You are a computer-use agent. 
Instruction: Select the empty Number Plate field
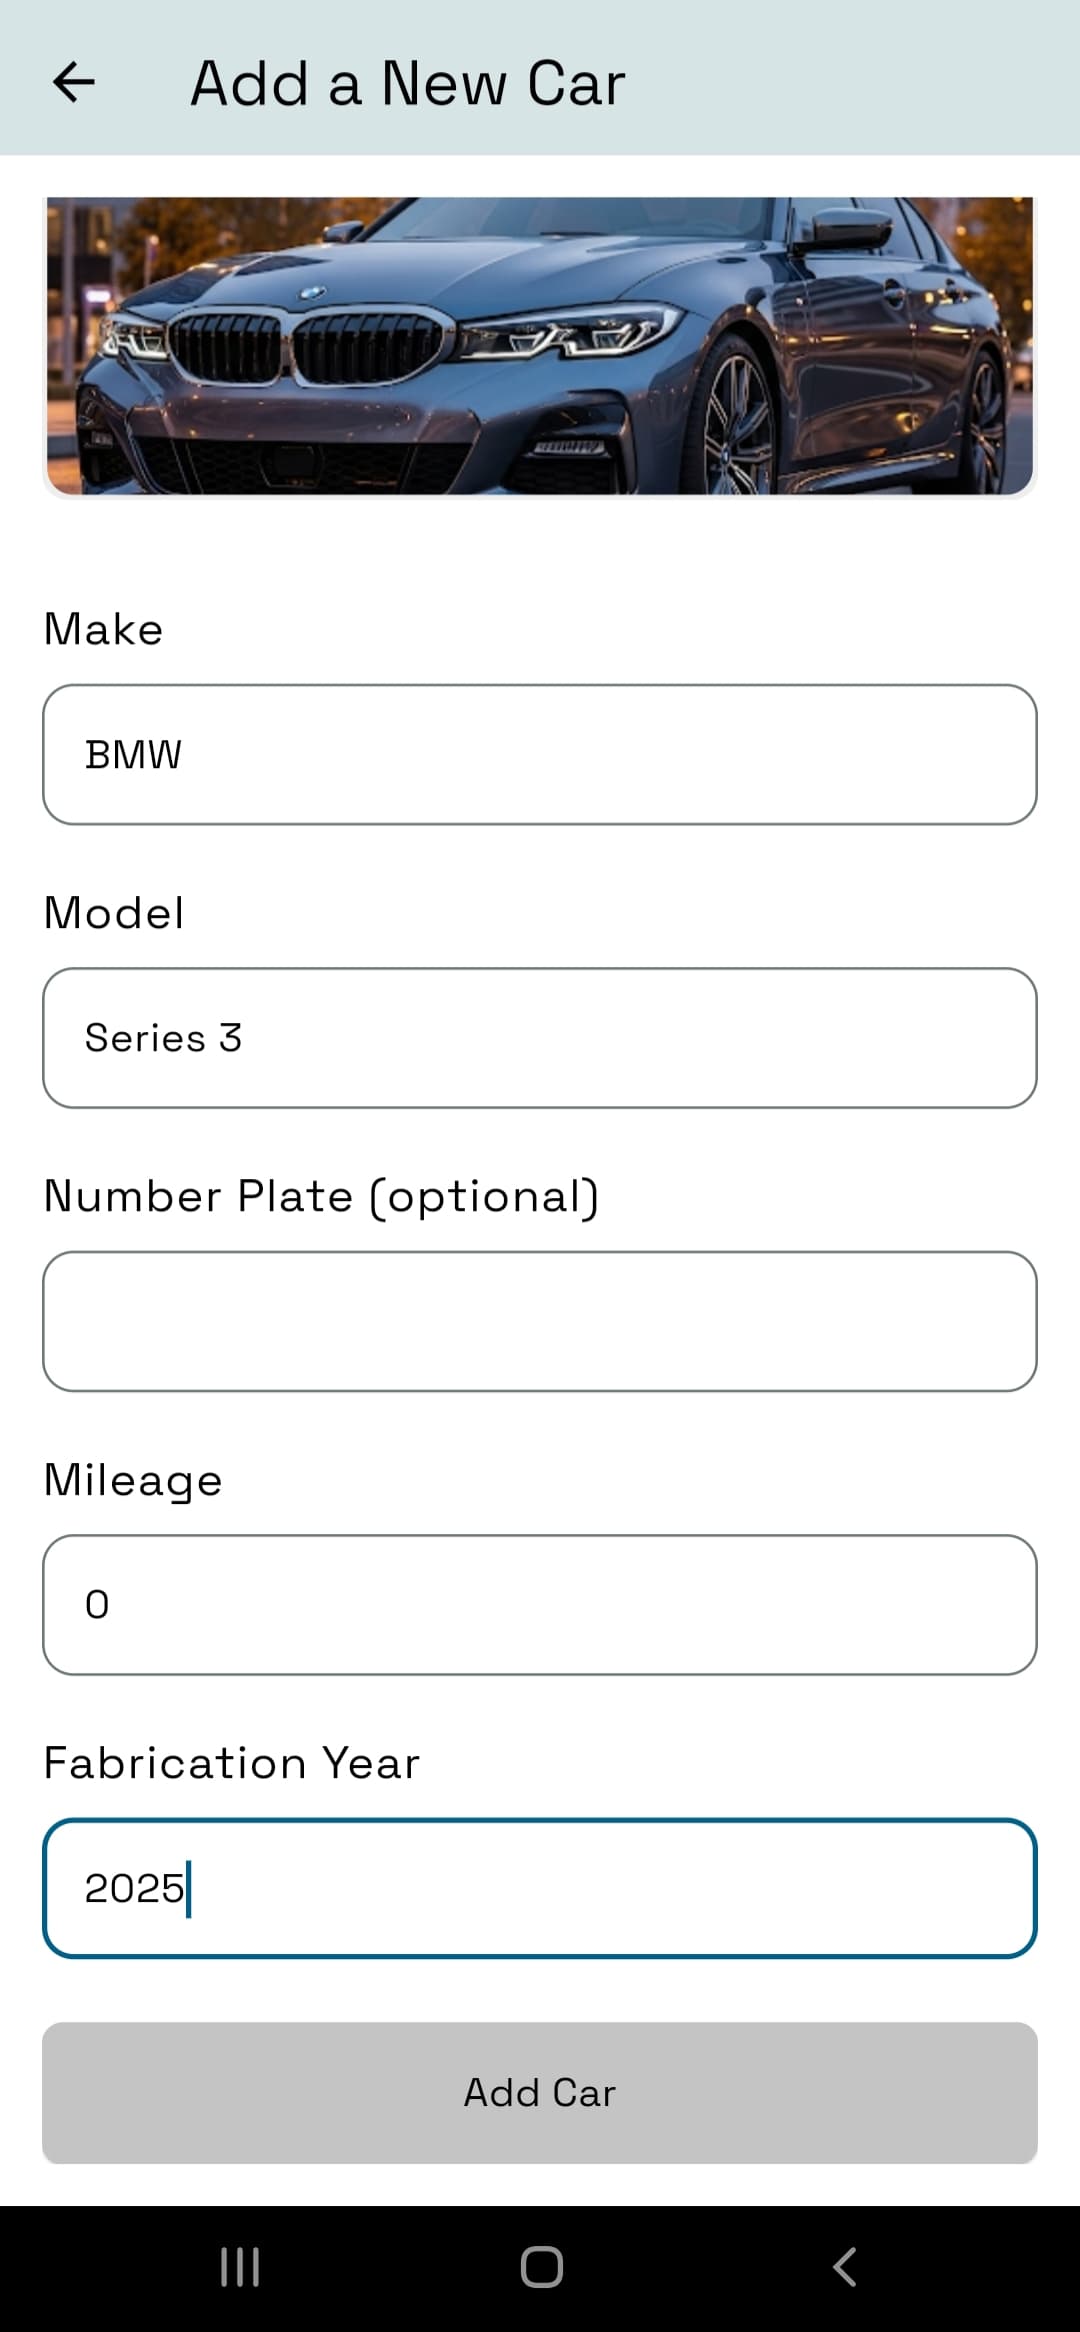tap(540, 1321)
